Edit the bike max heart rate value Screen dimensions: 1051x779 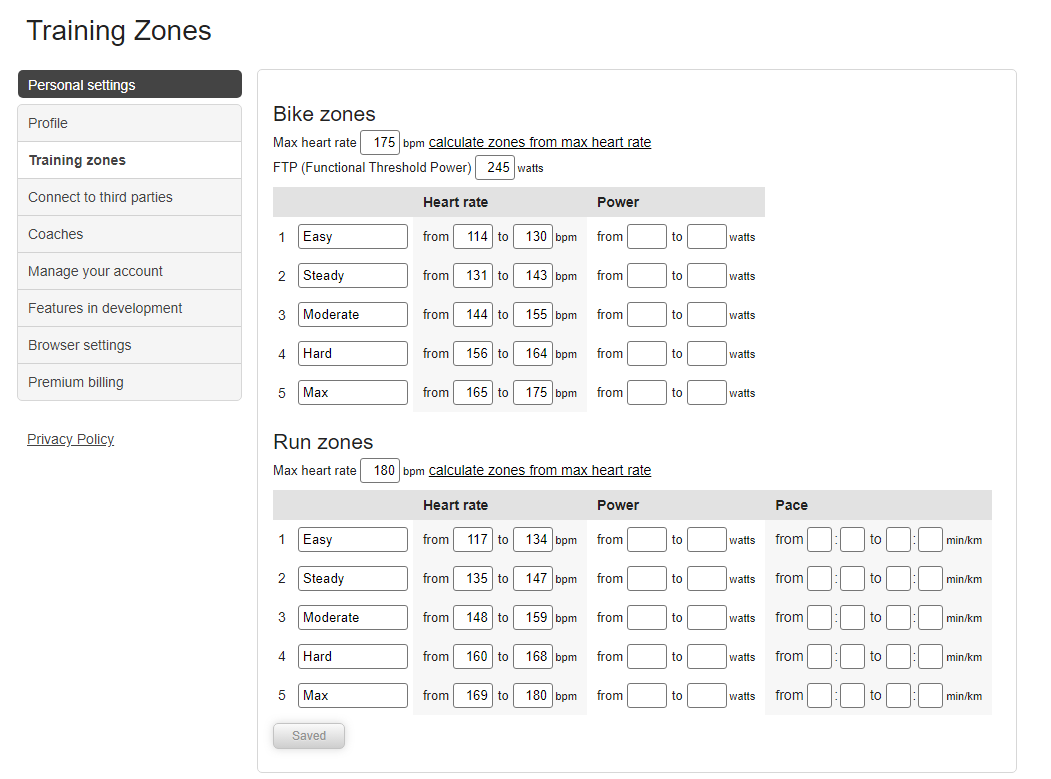[380, 142]
